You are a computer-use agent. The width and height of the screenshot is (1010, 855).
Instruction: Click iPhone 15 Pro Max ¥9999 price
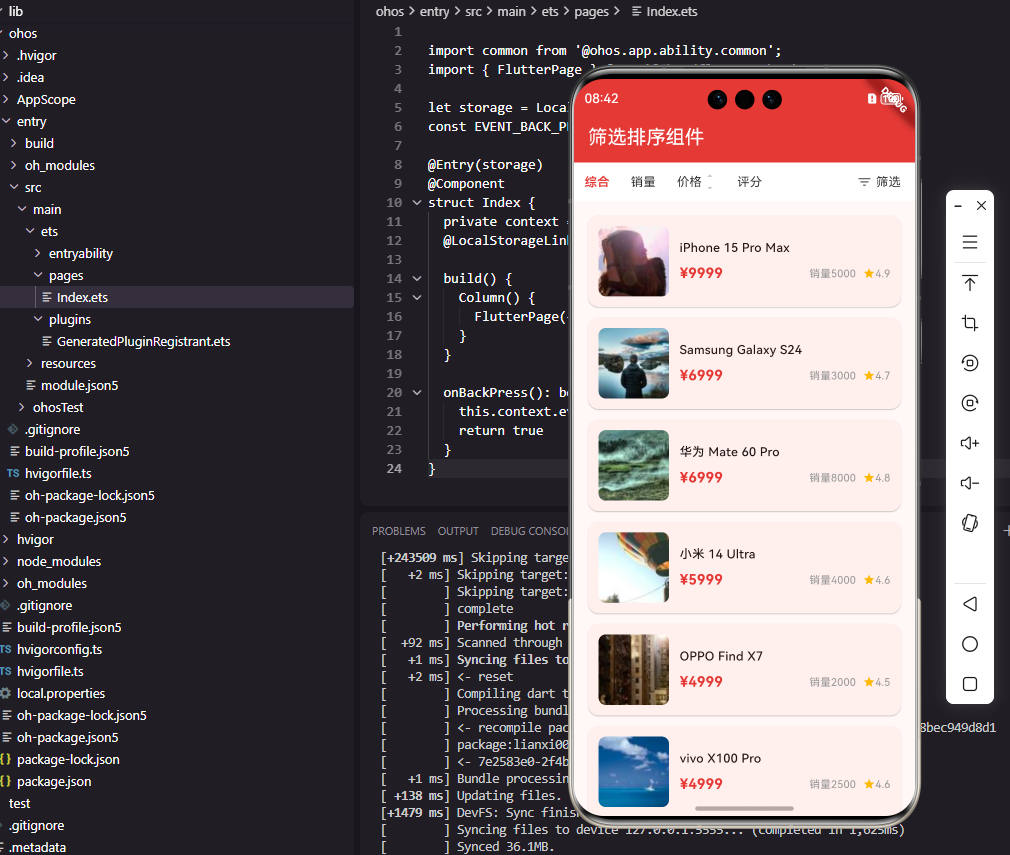coord(701,273)
